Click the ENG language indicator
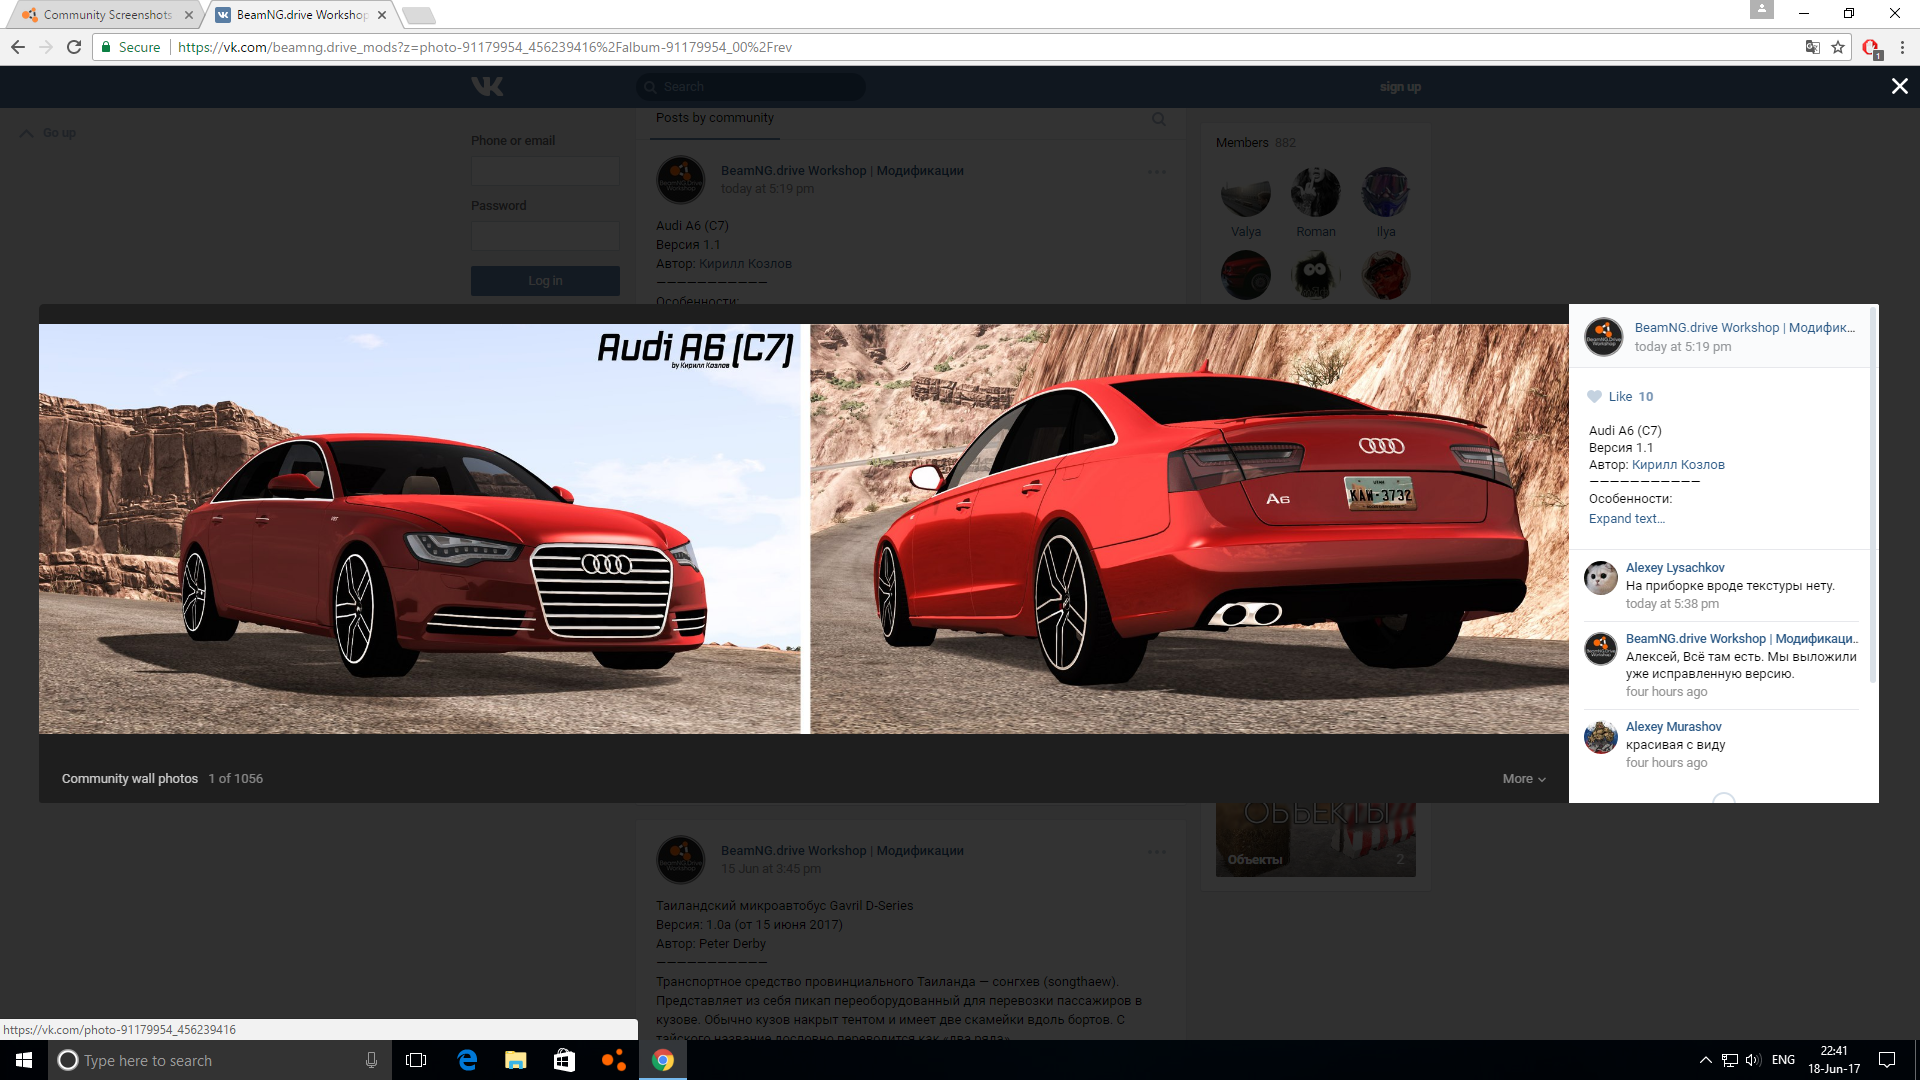 [x=1783, y=1060]
